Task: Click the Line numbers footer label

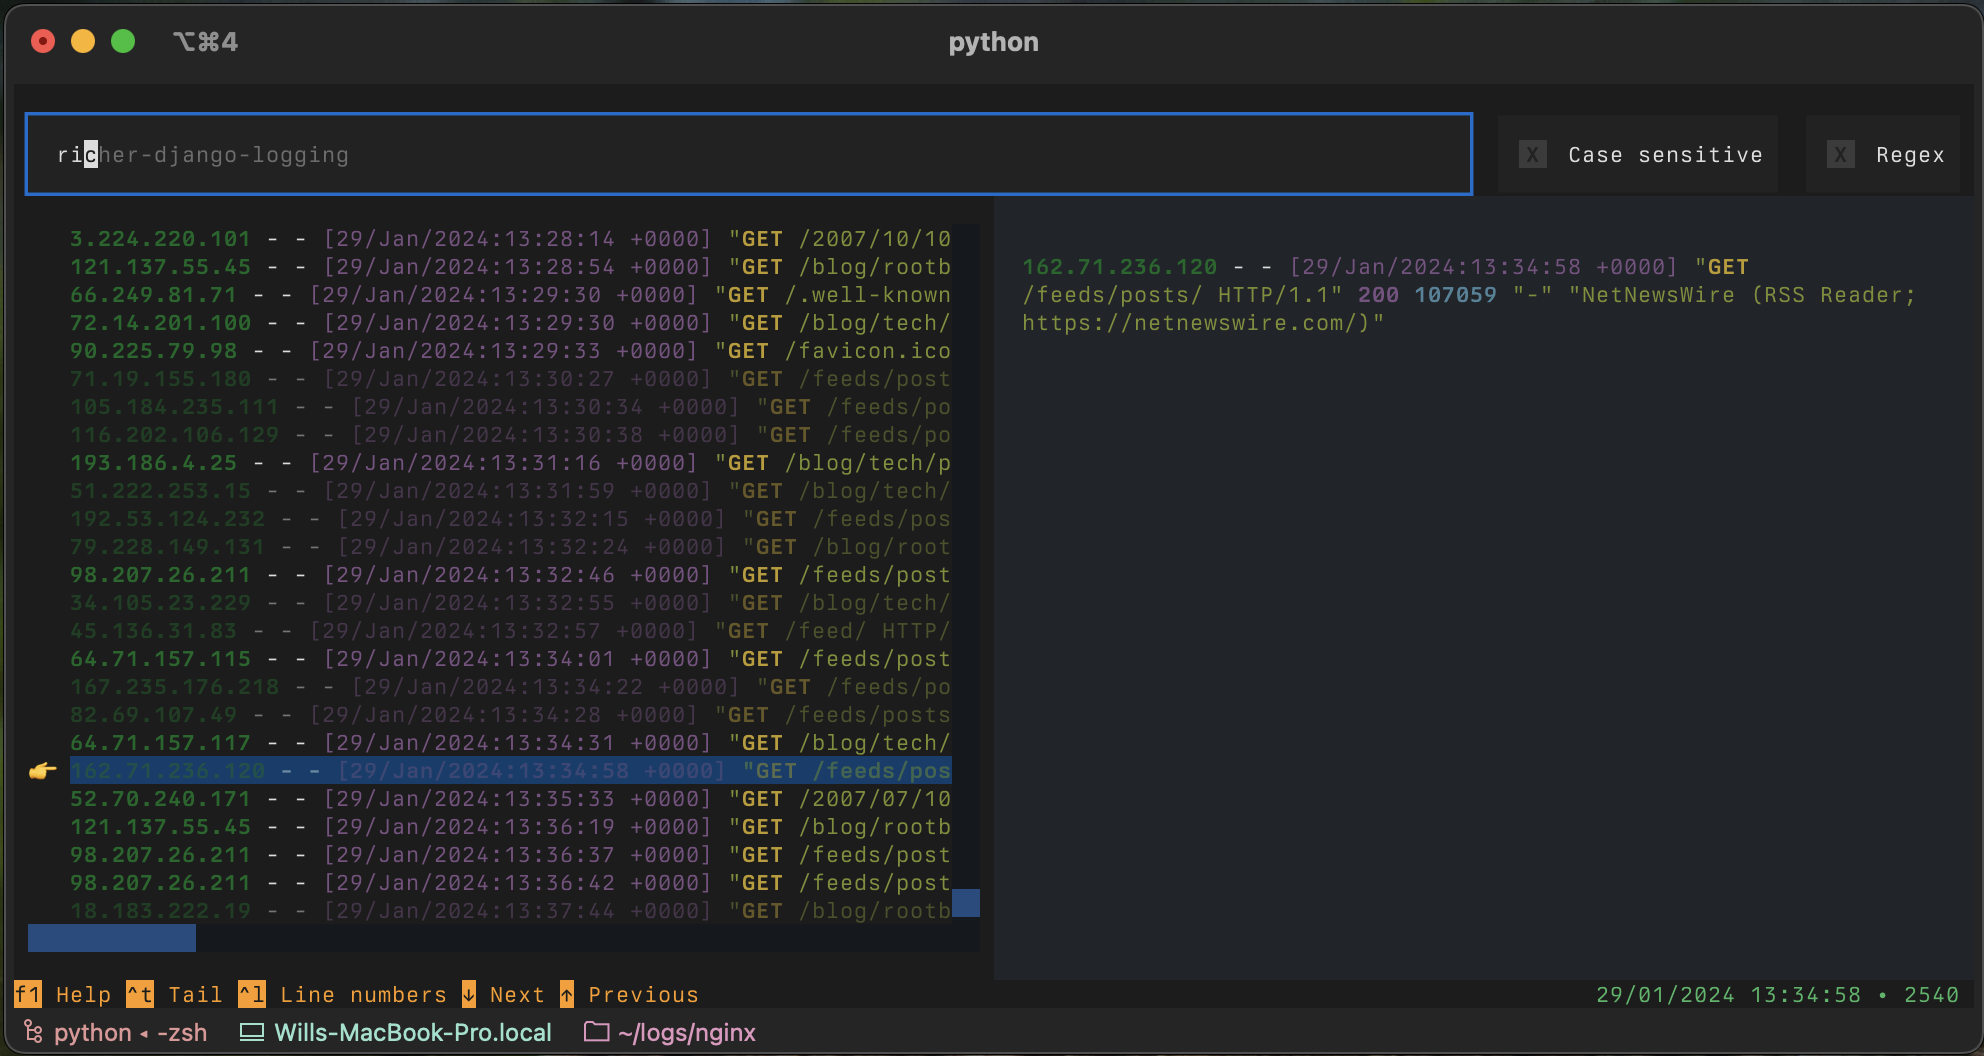Action: pos(363,994)
